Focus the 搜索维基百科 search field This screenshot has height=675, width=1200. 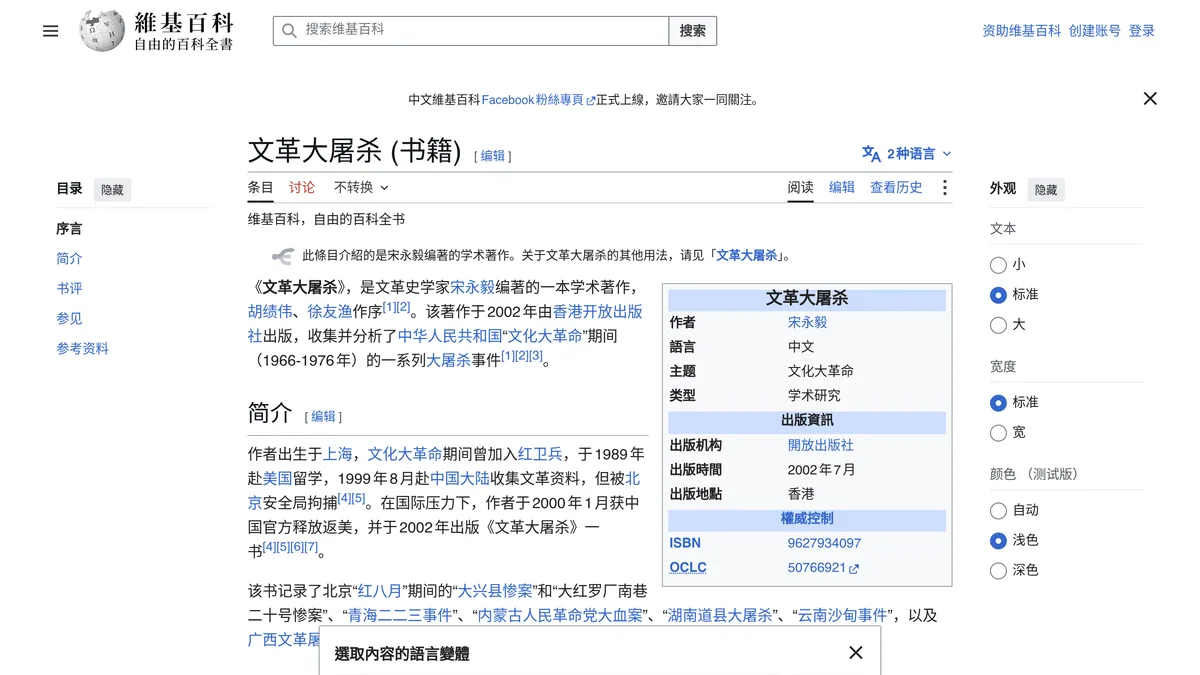[x=471, y=31]
